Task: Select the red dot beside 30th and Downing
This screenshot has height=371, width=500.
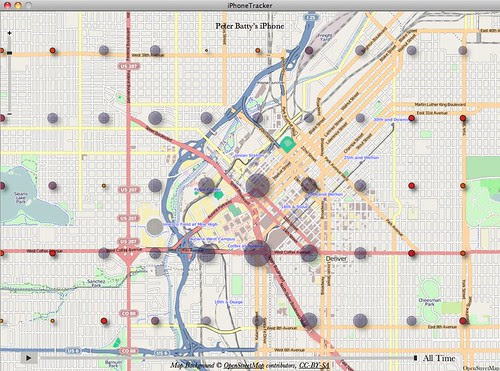Action: click(412, 118)
